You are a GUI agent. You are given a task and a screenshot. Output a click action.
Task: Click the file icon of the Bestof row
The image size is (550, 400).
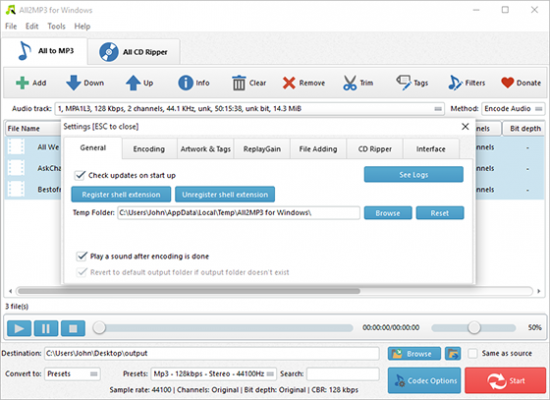pos(16,189)
